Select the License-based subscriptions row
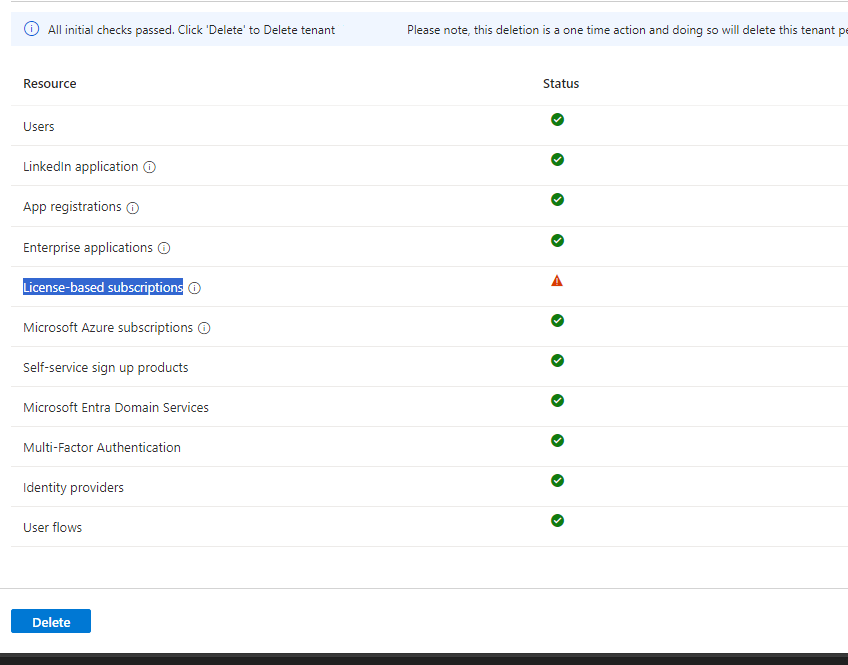The width and height of the screenshot is (848, 665). [103, 286]
